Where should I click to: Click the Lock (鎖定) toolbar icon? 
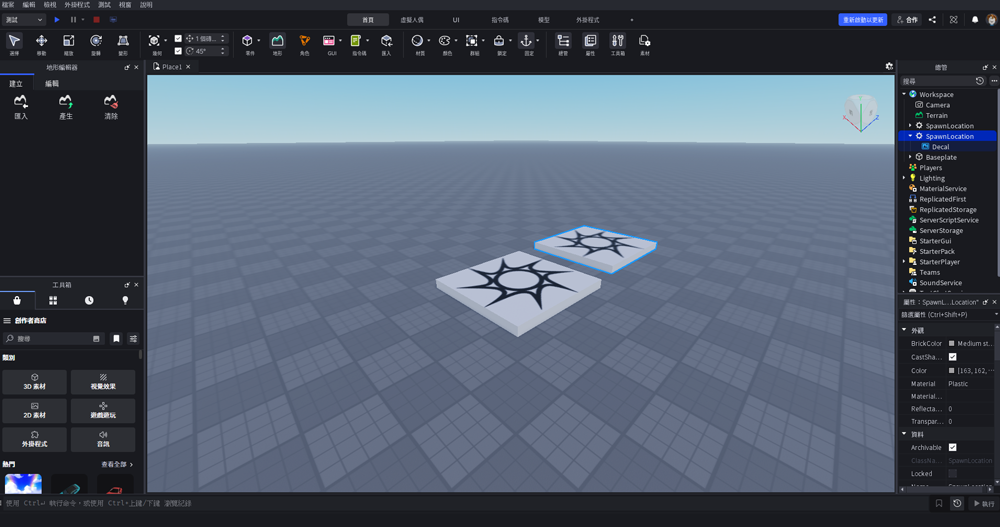click(x=499, y=41)
